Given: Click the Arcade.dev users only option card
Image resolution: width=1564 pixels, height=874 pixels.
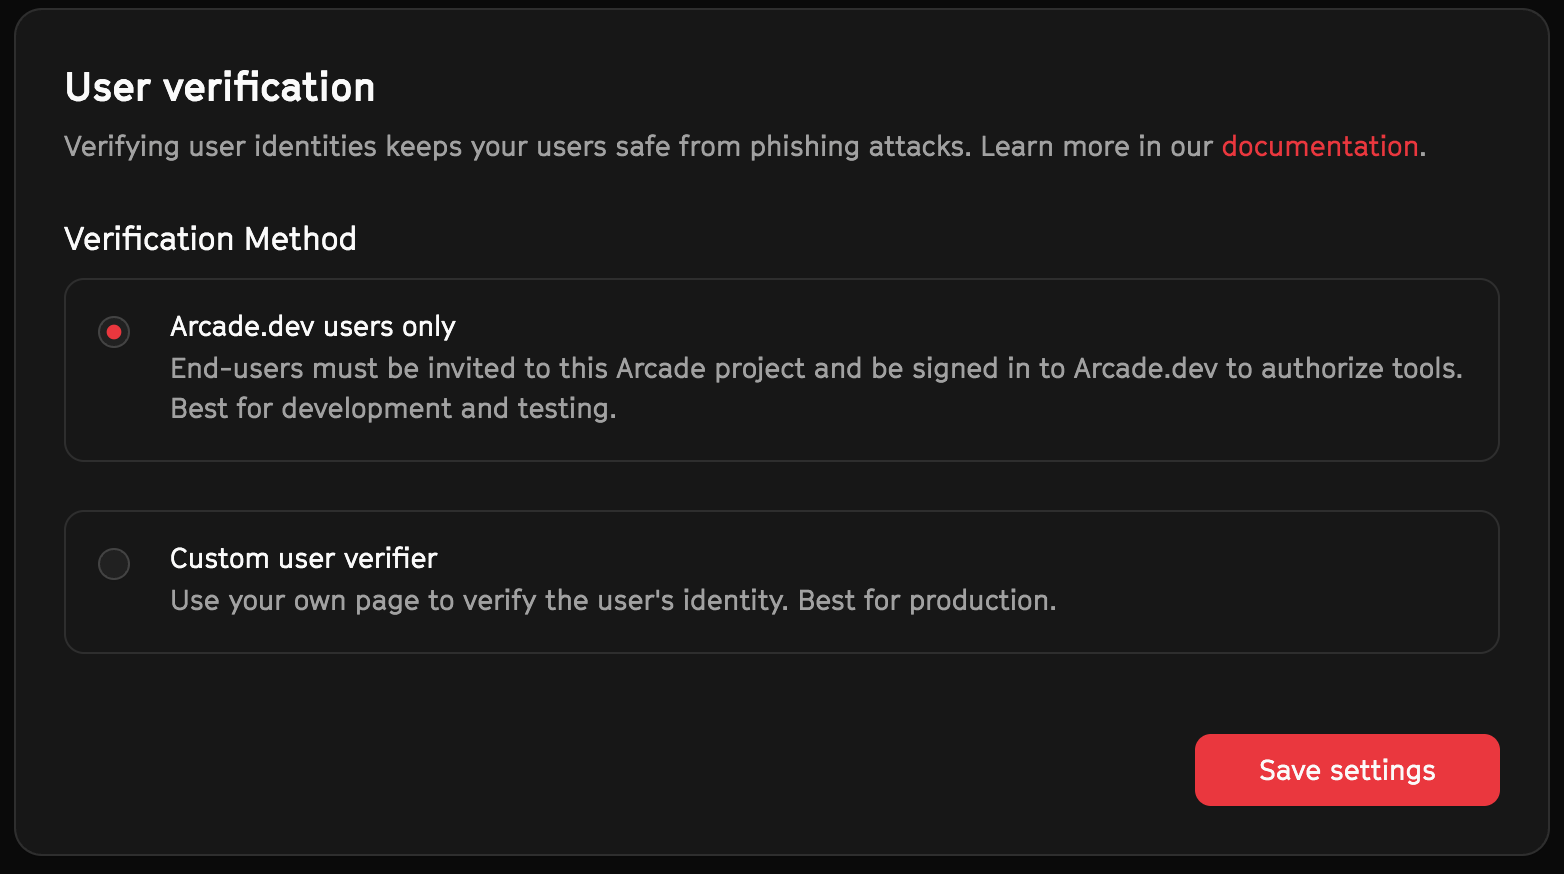Looking at the screenshot, I should (x=780, y=369).
